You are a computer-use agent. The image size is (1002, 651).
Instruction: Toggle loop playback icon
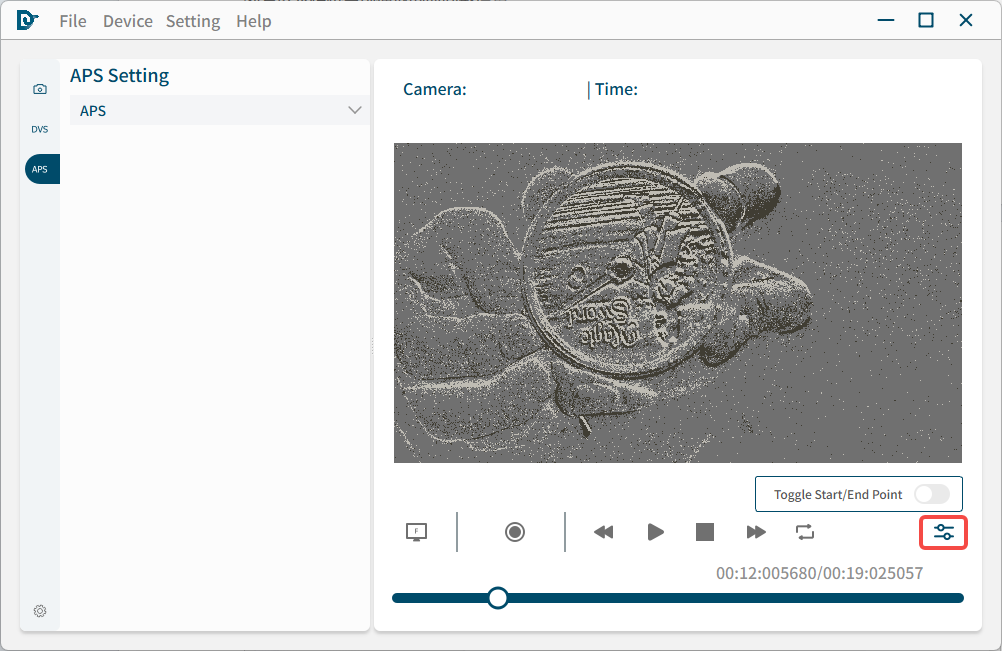pos(805,532)
